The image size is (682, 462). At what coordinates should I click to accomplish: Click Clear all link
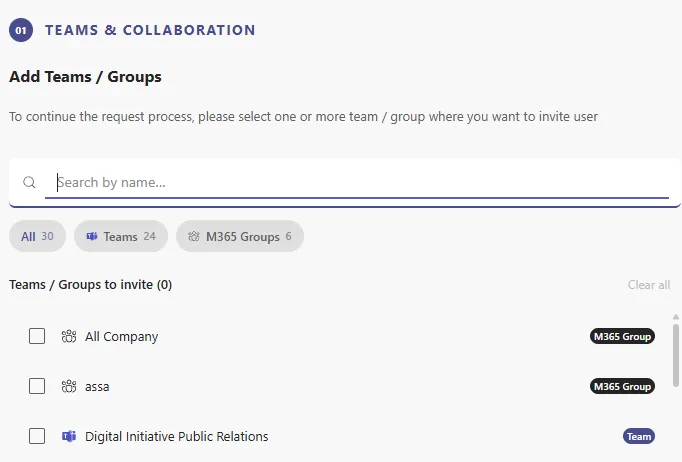pyautogui.click(x=649, y=285)
